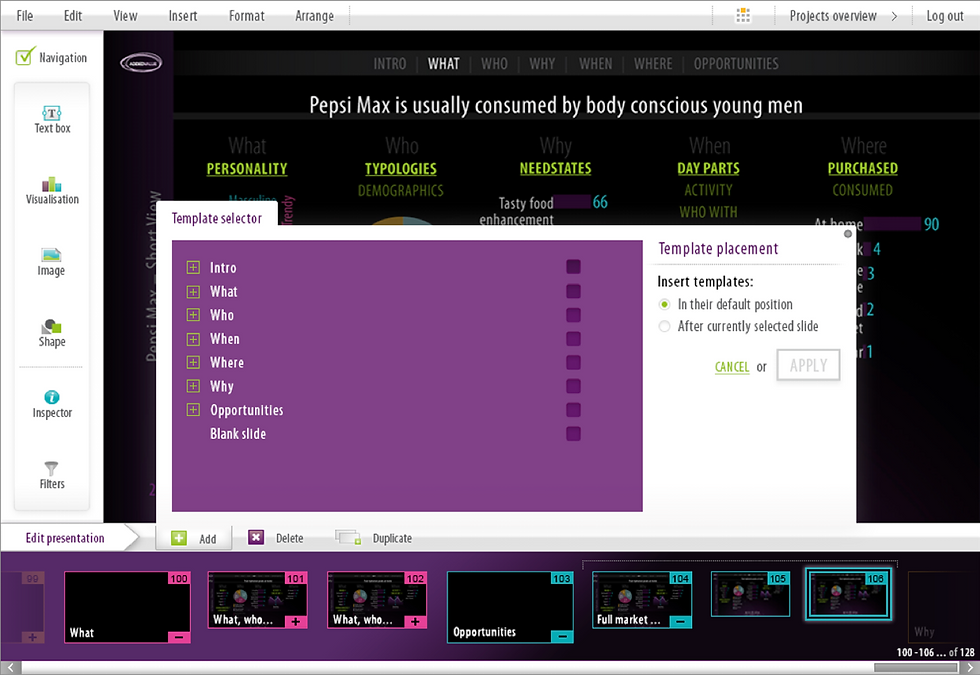The image size is (980, 675).
Task: Open the Arrange menu
Action: (314, 16)
